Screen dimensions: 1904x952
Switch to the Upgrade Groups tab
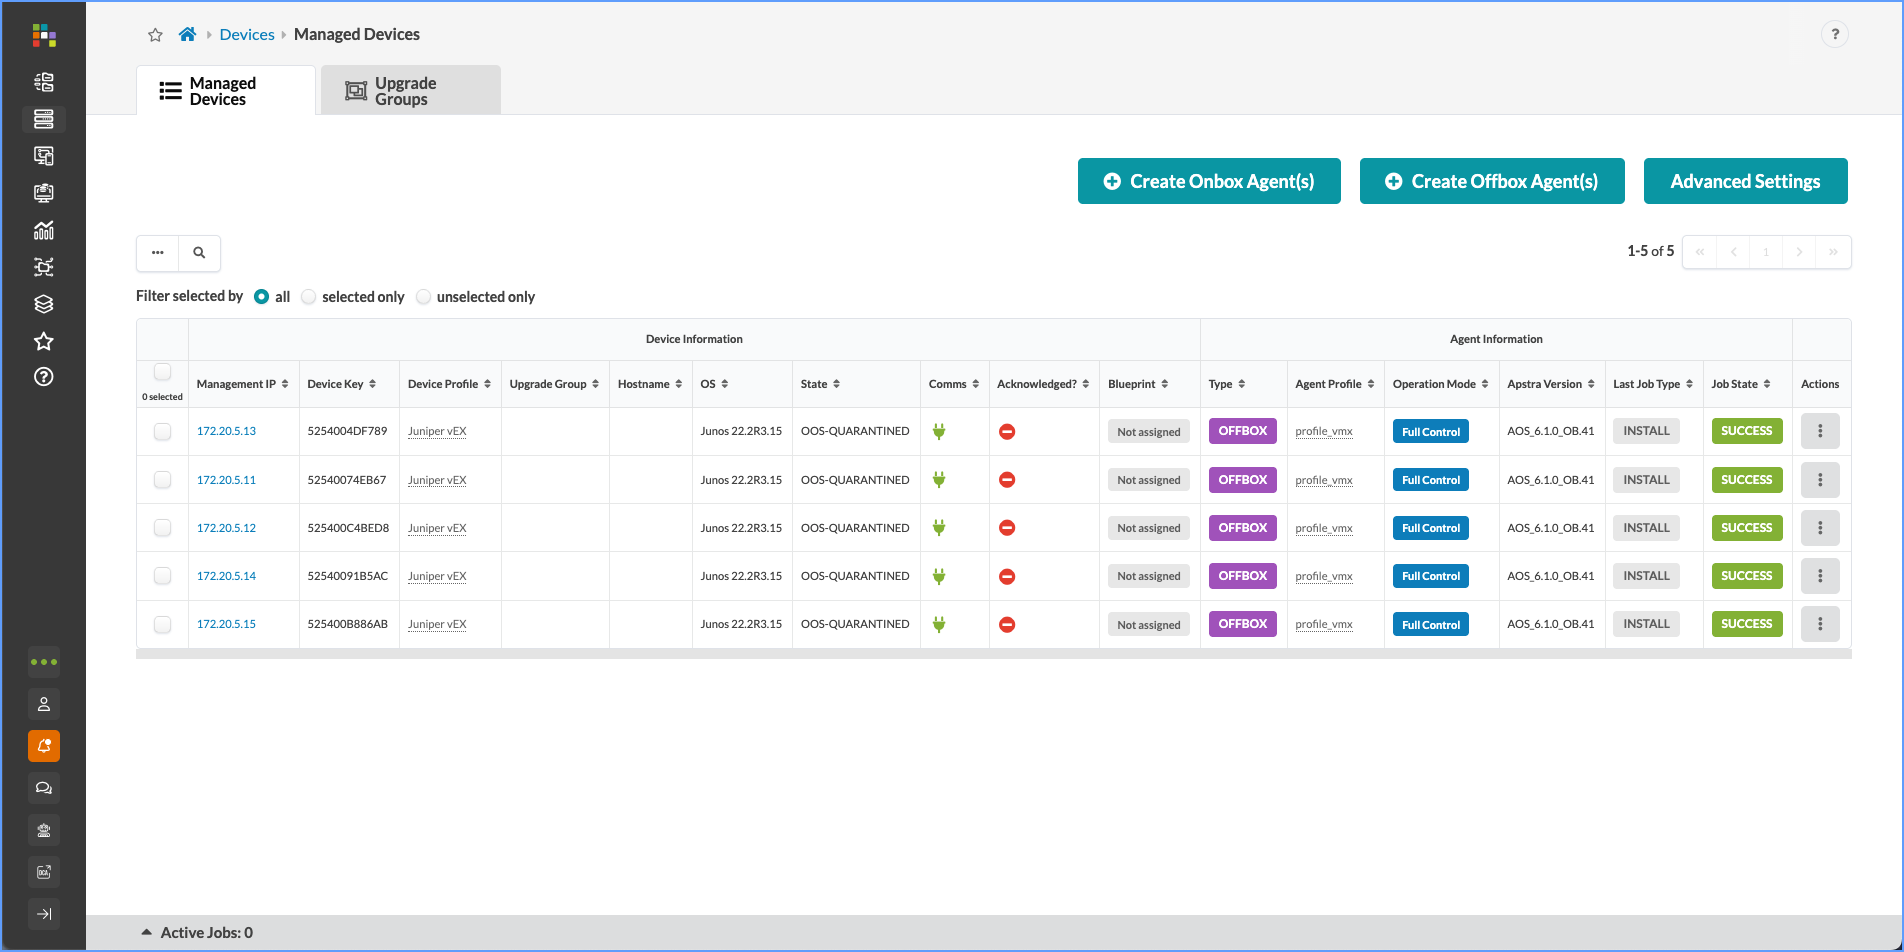coord(410,91)
